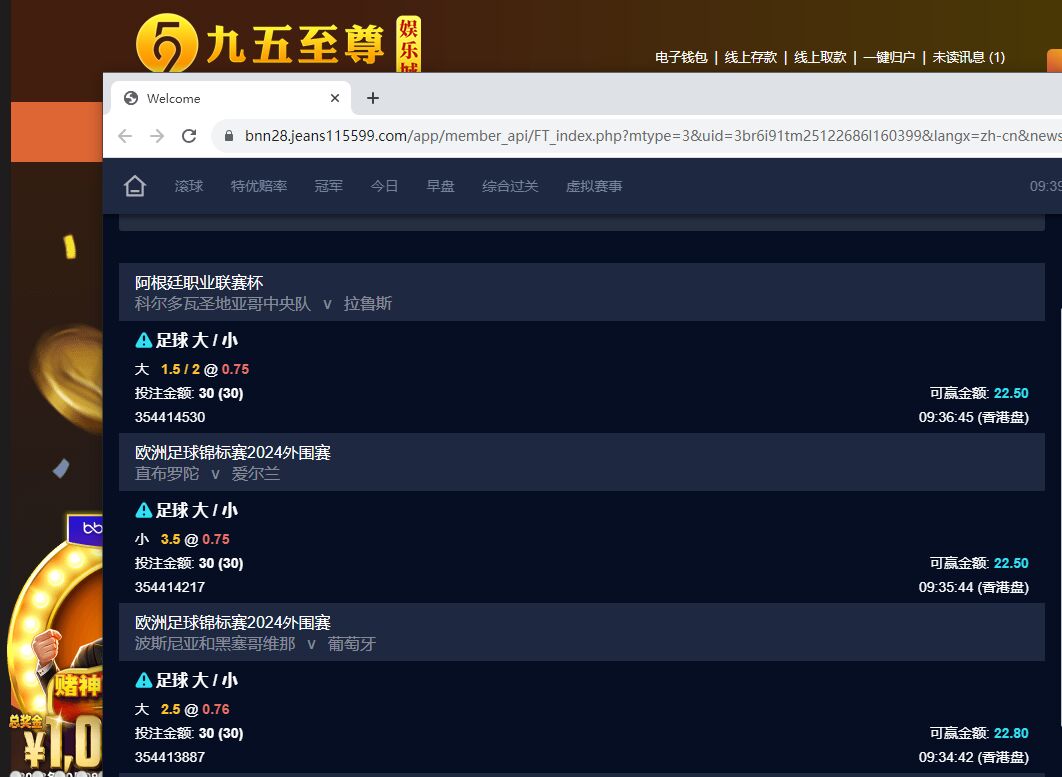Select the 特优赔率 menu item
Image resolution: width=1062 pixels, height=777 pixels.
tap(258, 186)
